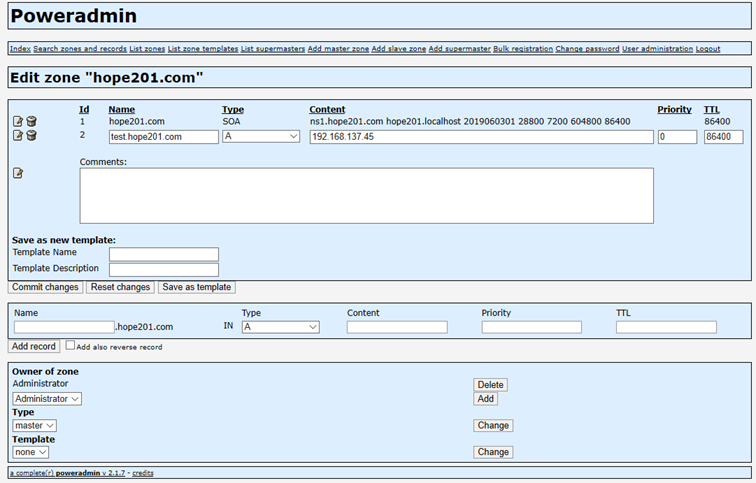
Task: Click Change button for zone Type
Action: click(493, 426)
